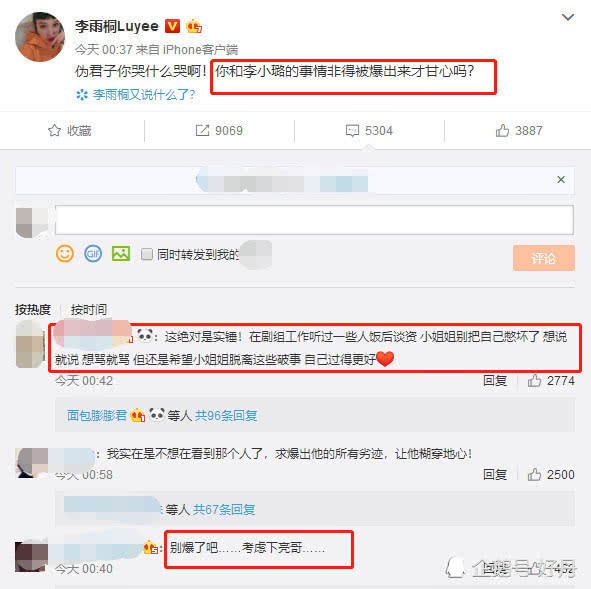591x589 pixels.
Task: Attach a picture with the image icon
Action: (x=121, y=253)
